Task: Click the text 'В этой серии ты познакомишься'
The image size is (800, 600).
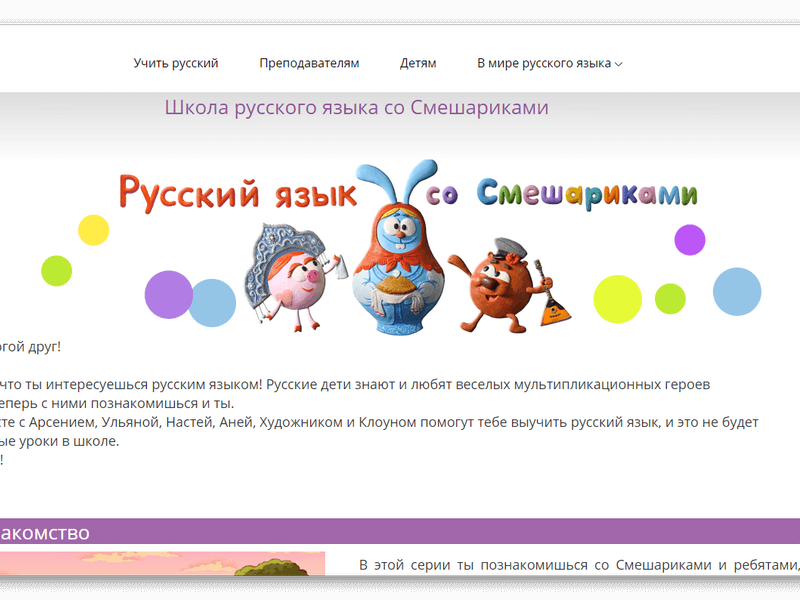Action: point(474,565)
